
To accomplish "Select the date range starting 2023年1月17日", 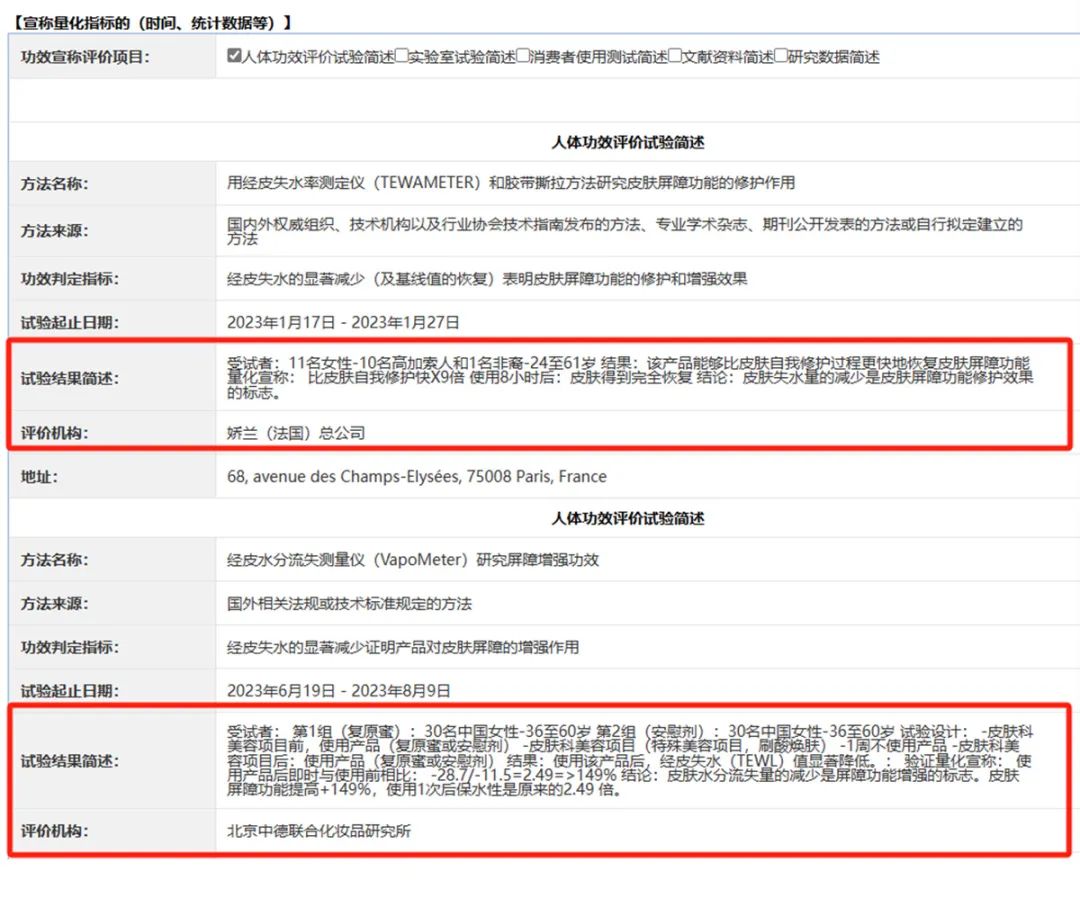I will (x=343, y=322).
